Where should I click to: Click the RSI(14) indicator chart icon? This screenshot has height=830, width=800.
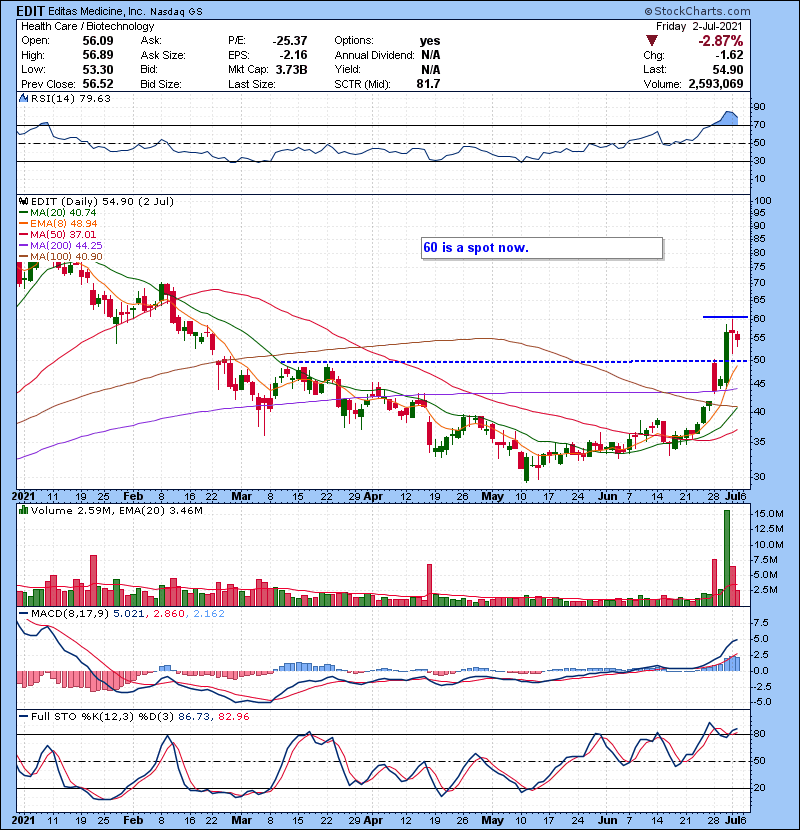click(23, 98)
